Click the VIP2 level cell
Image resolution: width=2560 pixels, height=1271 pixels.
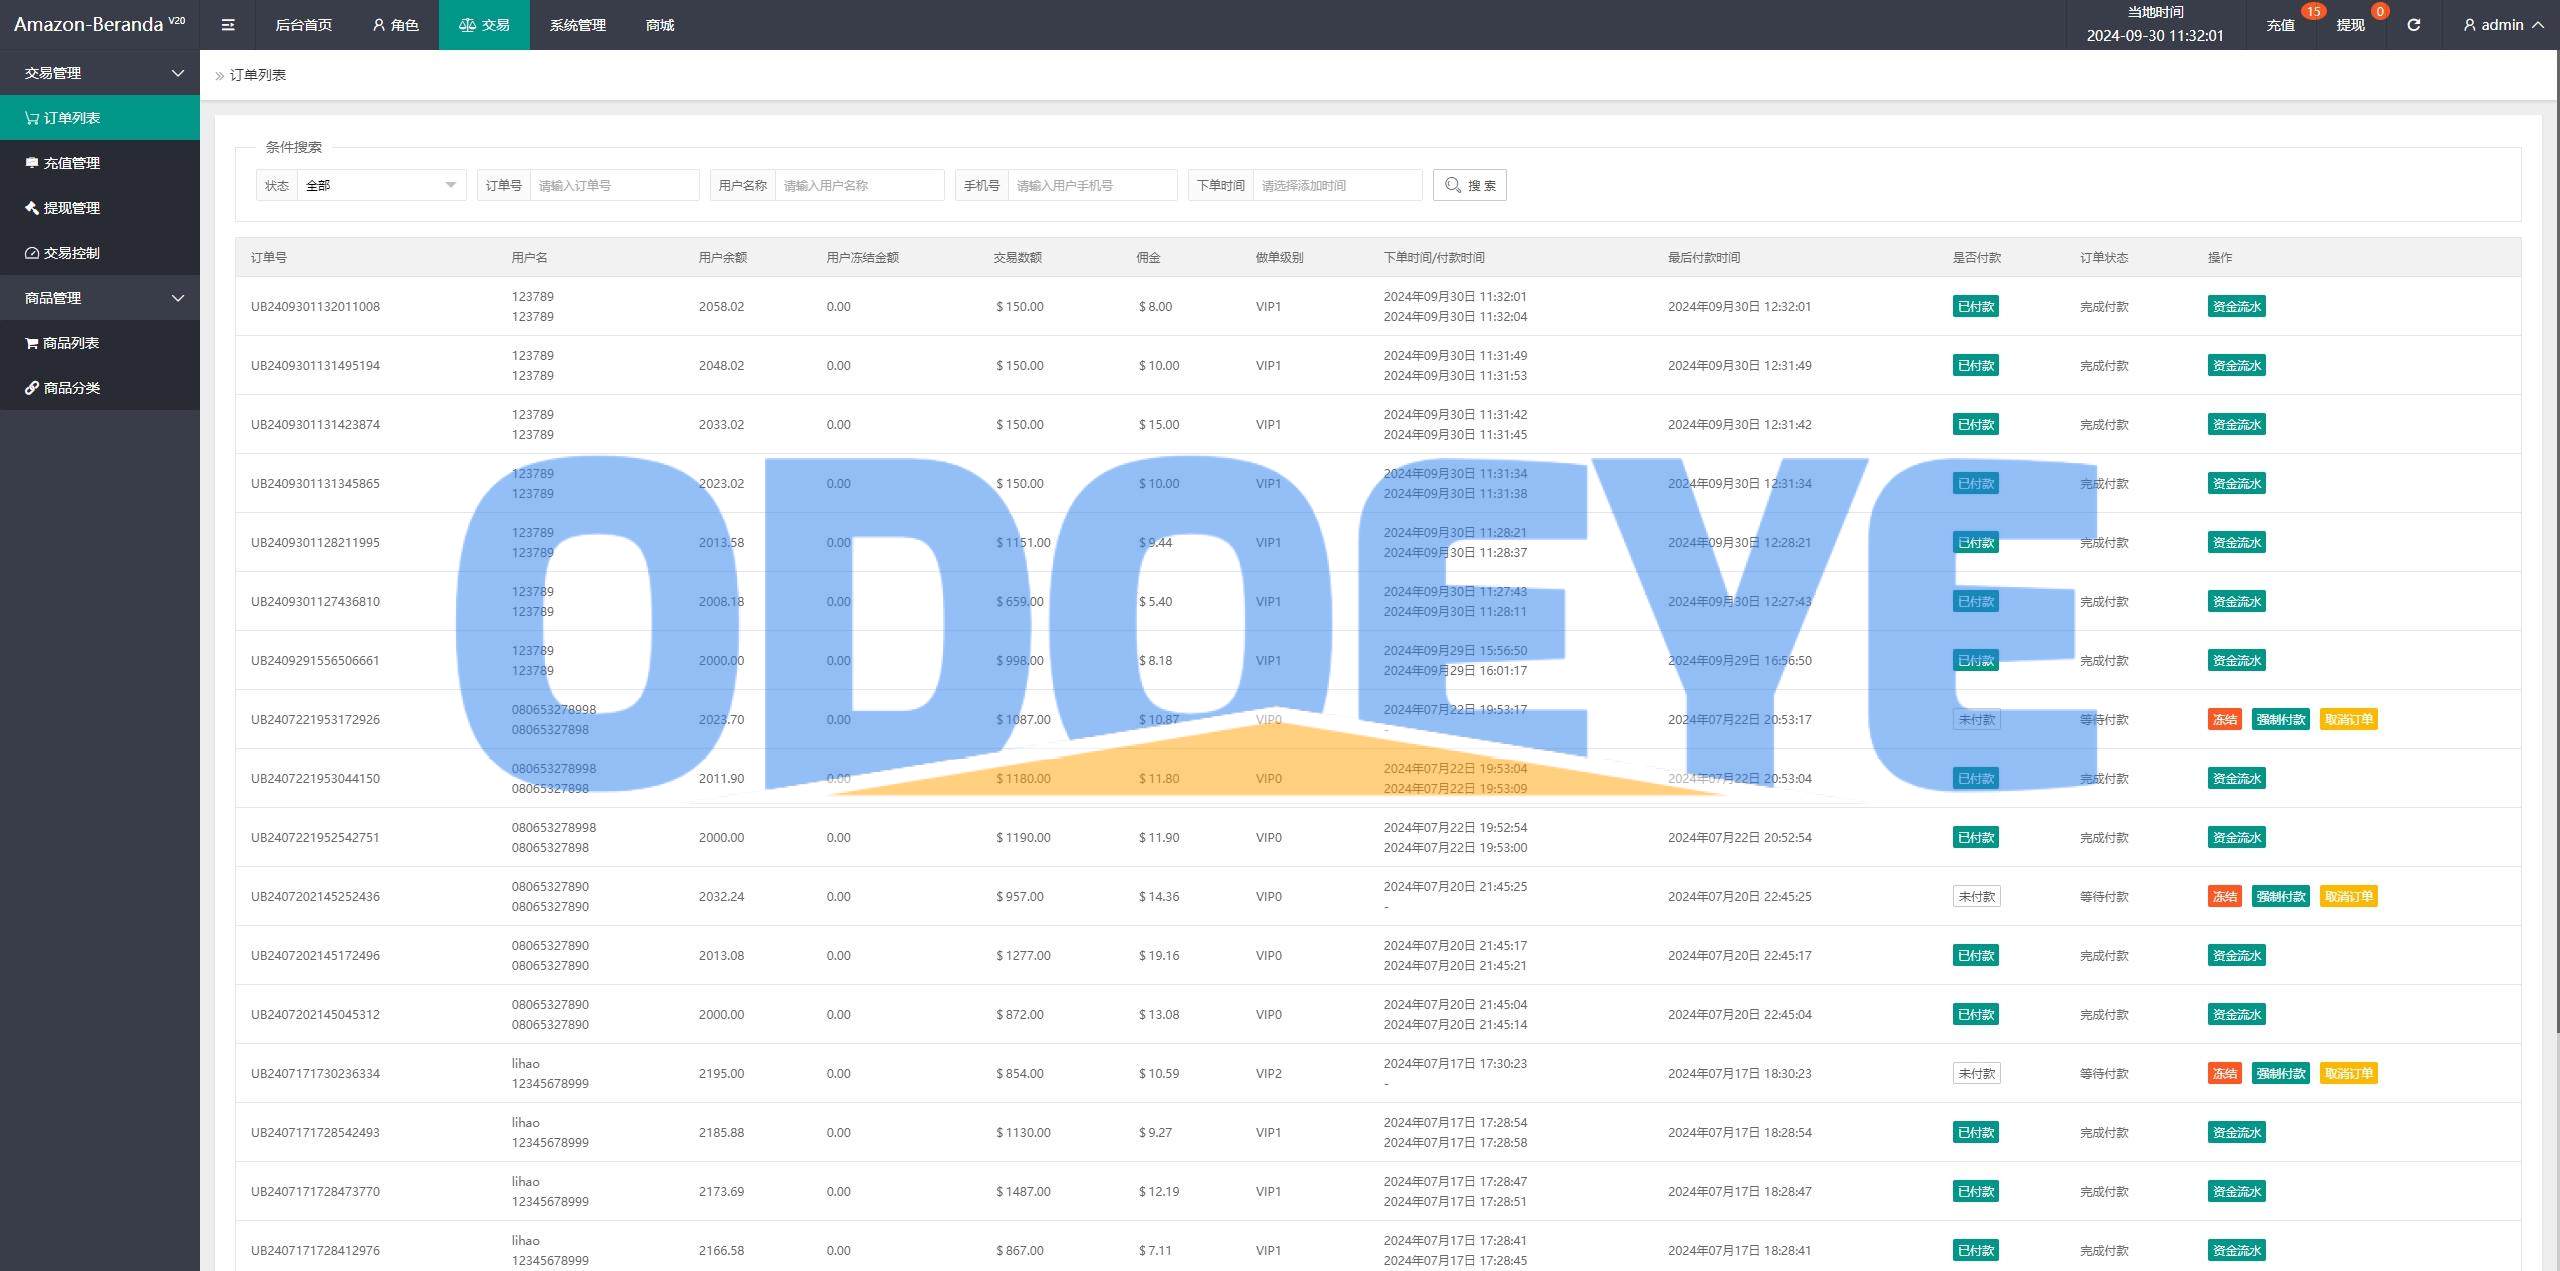pyautogui.click(x=1268, y=1074)
